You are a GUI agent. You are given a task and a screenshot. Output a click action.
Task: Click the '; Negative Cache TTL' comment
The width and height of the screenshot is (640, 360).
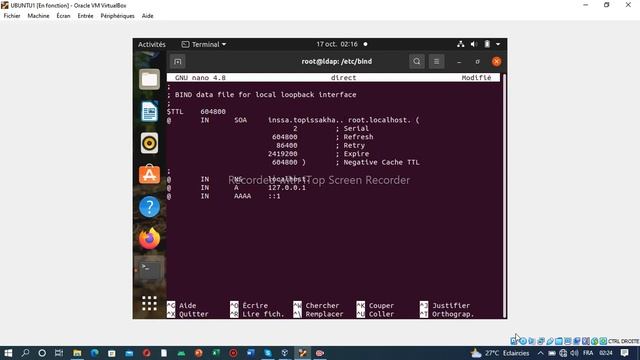tap(378, 162)
